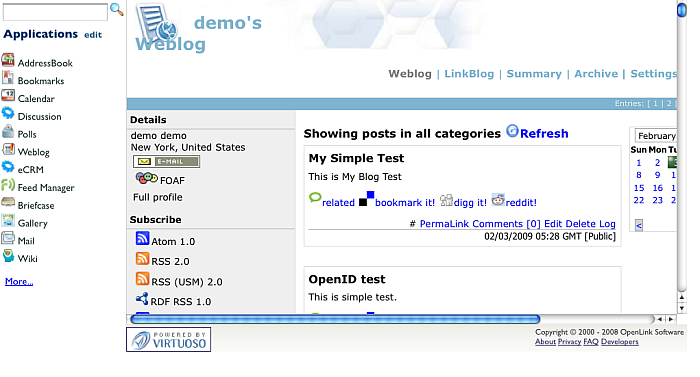700x377 pixels.
Task: Open the Bookmarks application icon
Action: pos(8,78)
